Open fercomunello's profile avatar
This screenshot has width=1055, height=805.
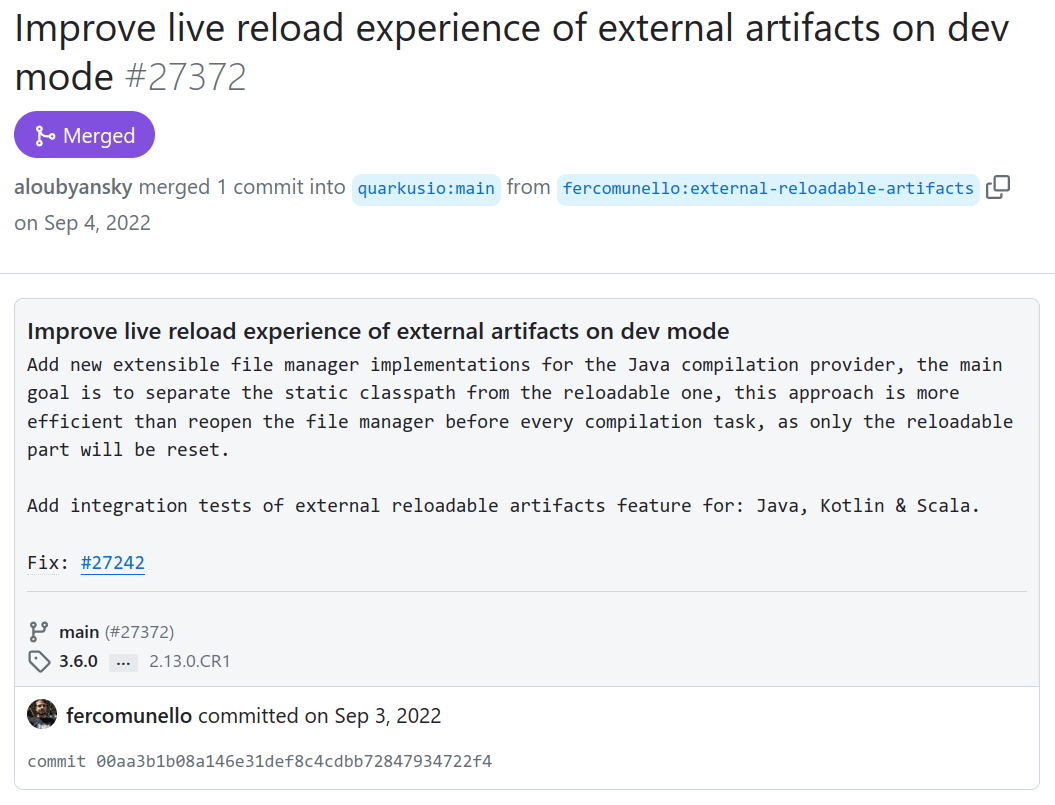(x=42, y=714)
